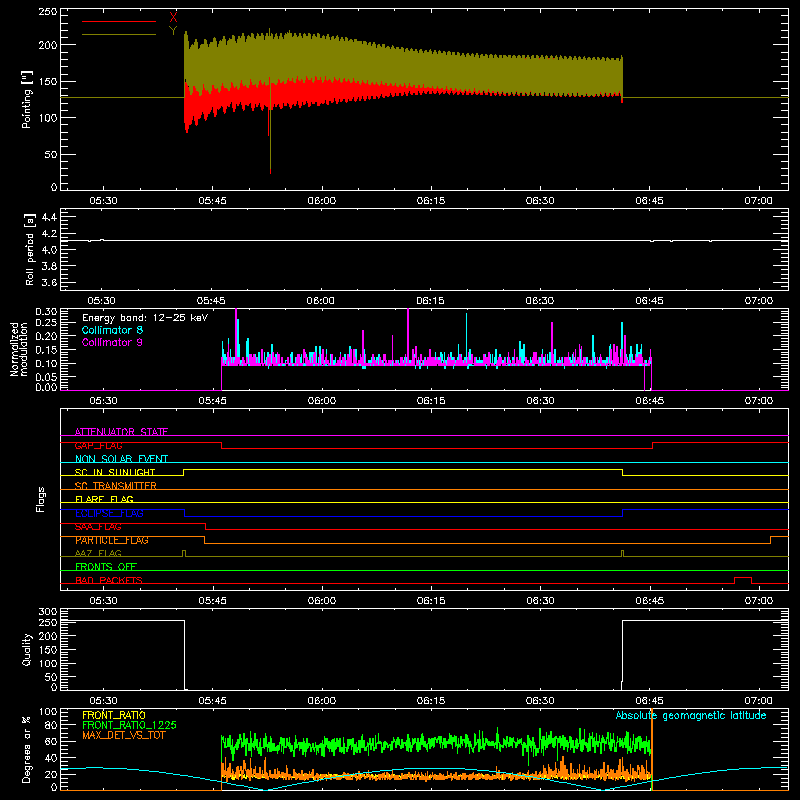The height and width of the screenshot is (800, 800).
Task: Click the ECLIPSE_FLAG label
Action: tap(109, 513)
